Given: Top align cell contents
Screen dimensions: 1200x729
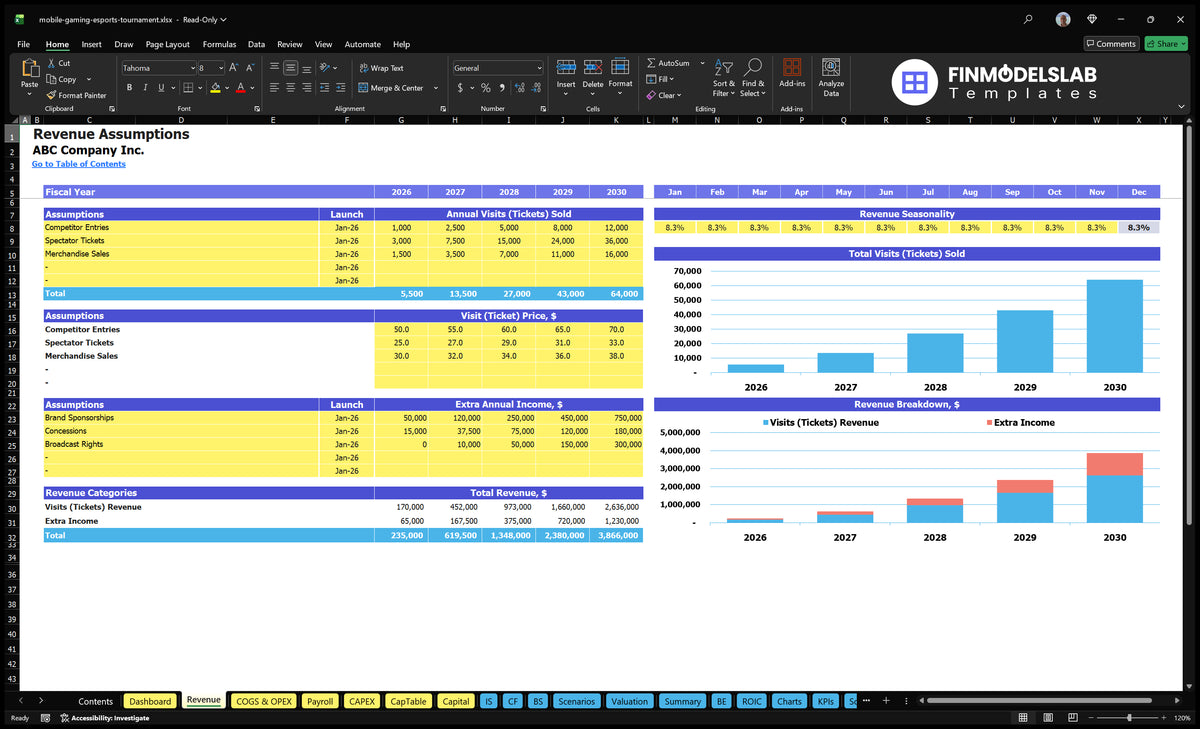Looking at the screenshot, I should coord(274,68).
